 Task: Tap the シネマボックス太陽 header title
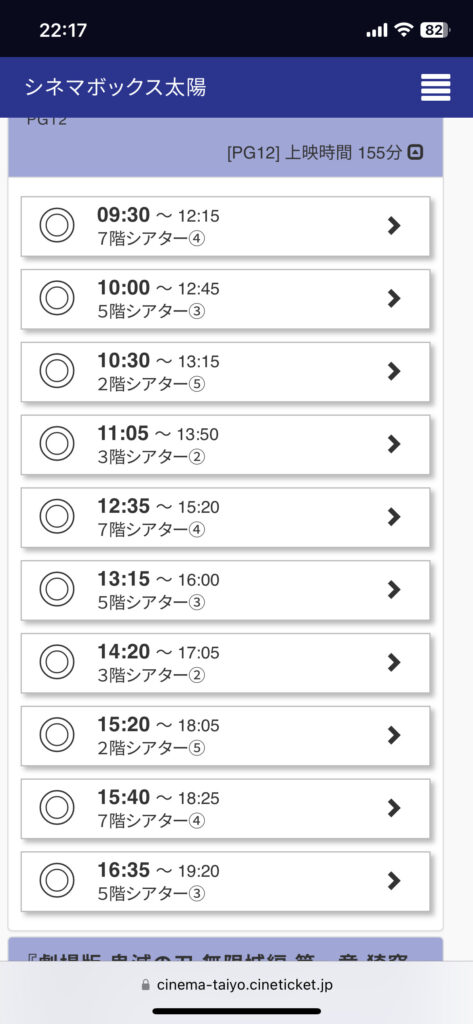(116, 88)
